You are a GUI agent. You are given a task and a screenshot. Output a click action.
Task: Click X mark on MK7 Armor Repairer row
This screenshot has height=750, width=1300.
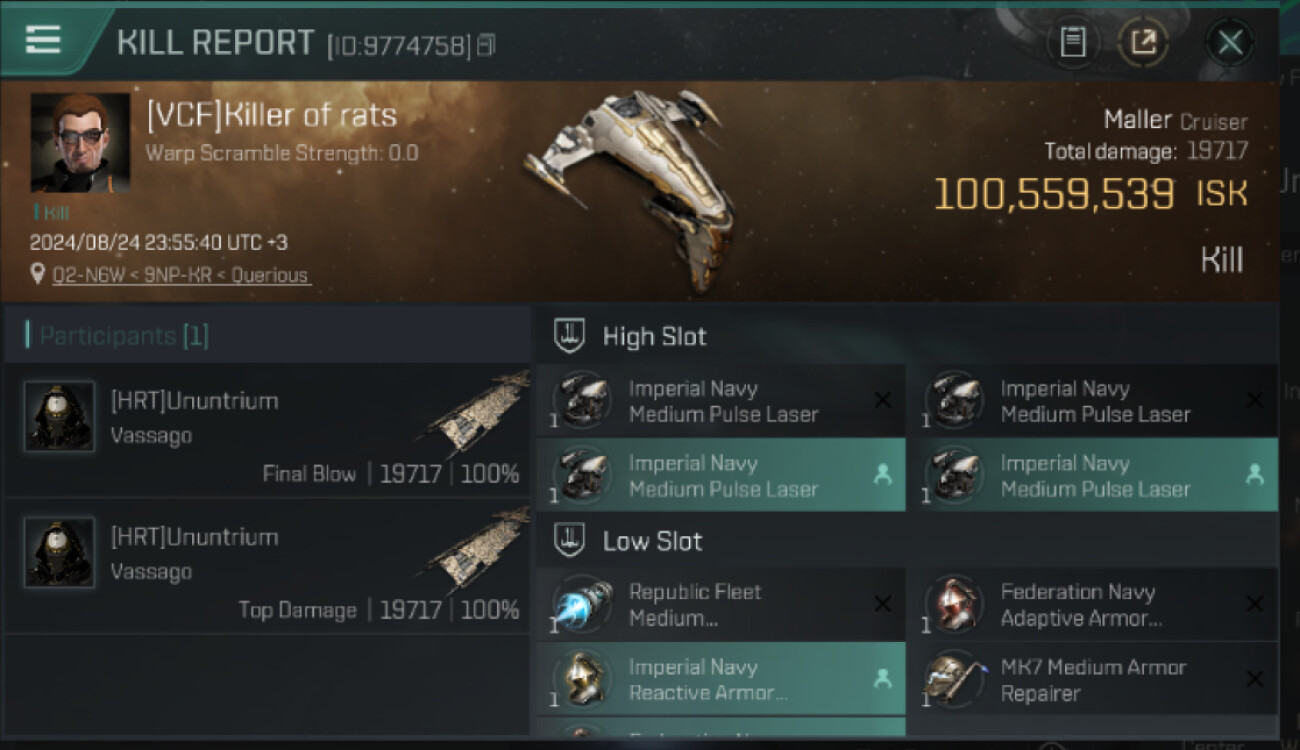coord(1254,679)
